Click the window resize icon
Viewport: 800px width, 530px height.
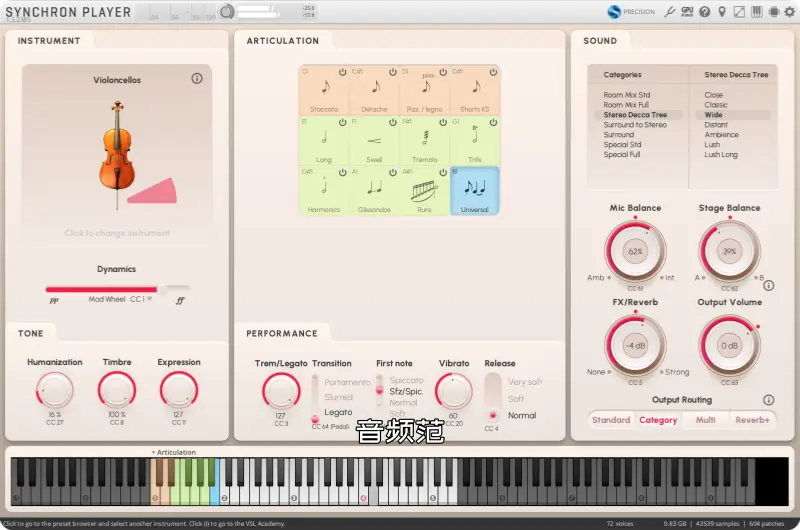[x=739, y=12]
